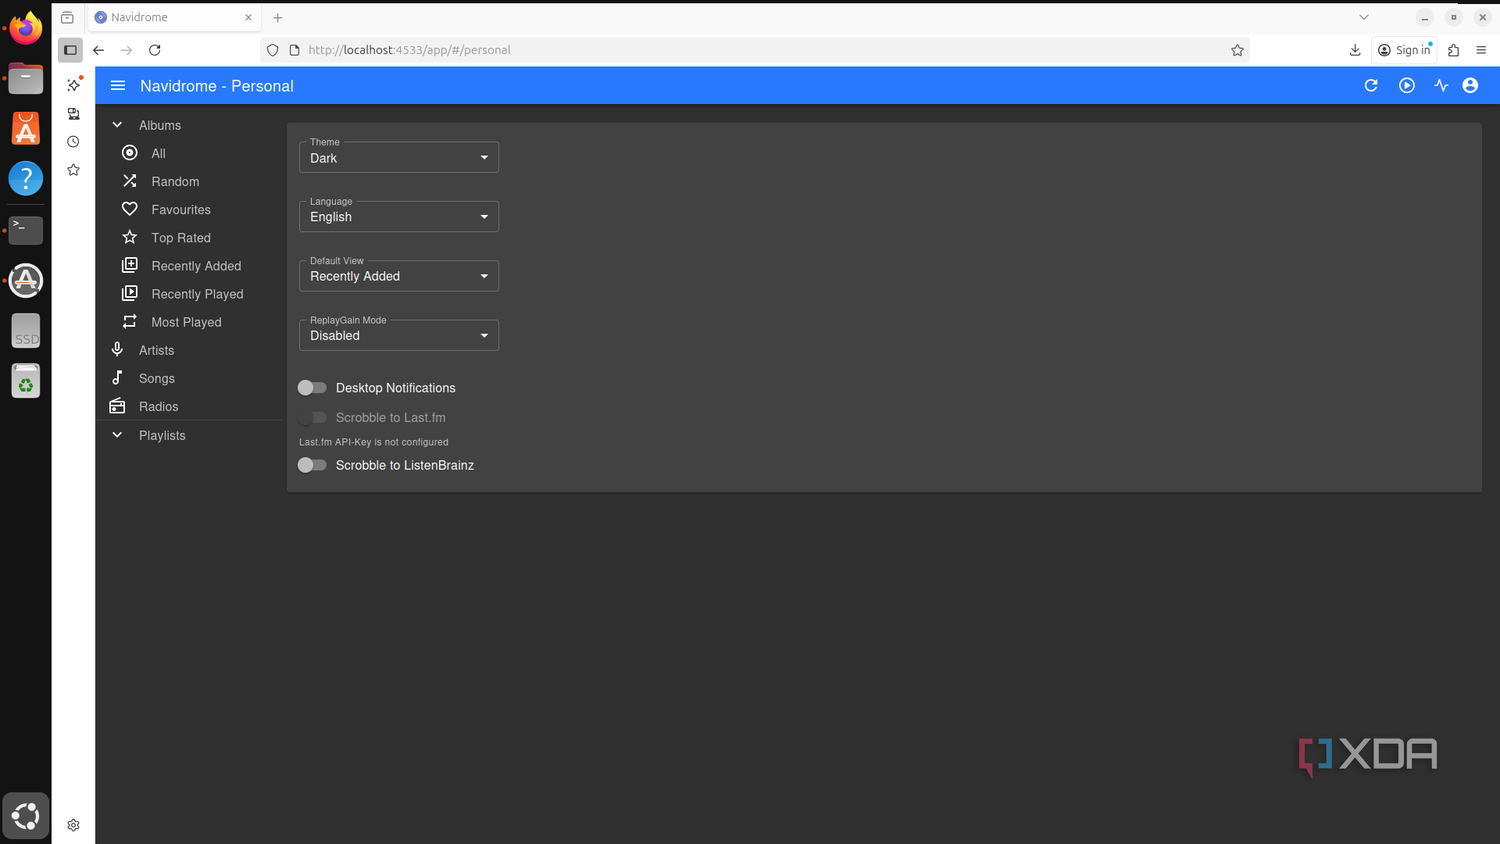Open Ubuntu Help from the dock
The width and height of the screenshot is (1500, 844).
[26, 179]
